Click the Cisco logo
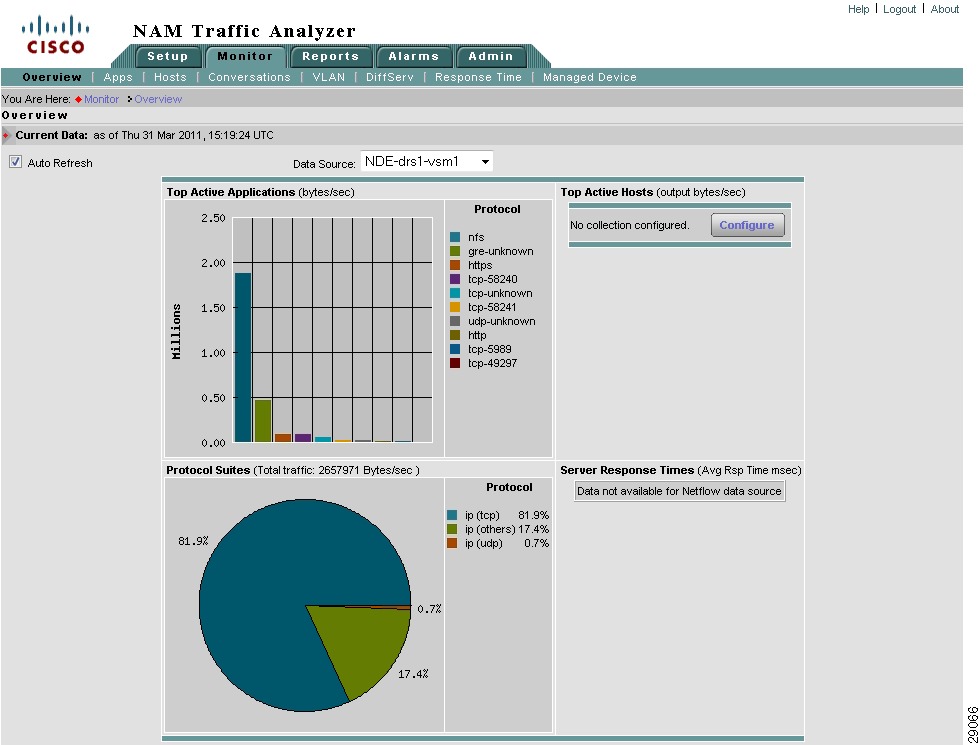 55,35
